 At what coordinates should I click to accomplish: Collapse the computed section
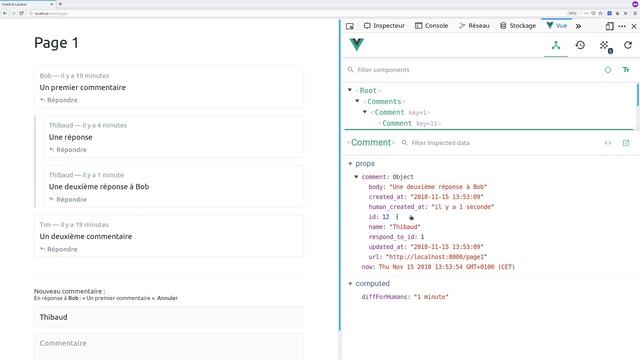350,283
